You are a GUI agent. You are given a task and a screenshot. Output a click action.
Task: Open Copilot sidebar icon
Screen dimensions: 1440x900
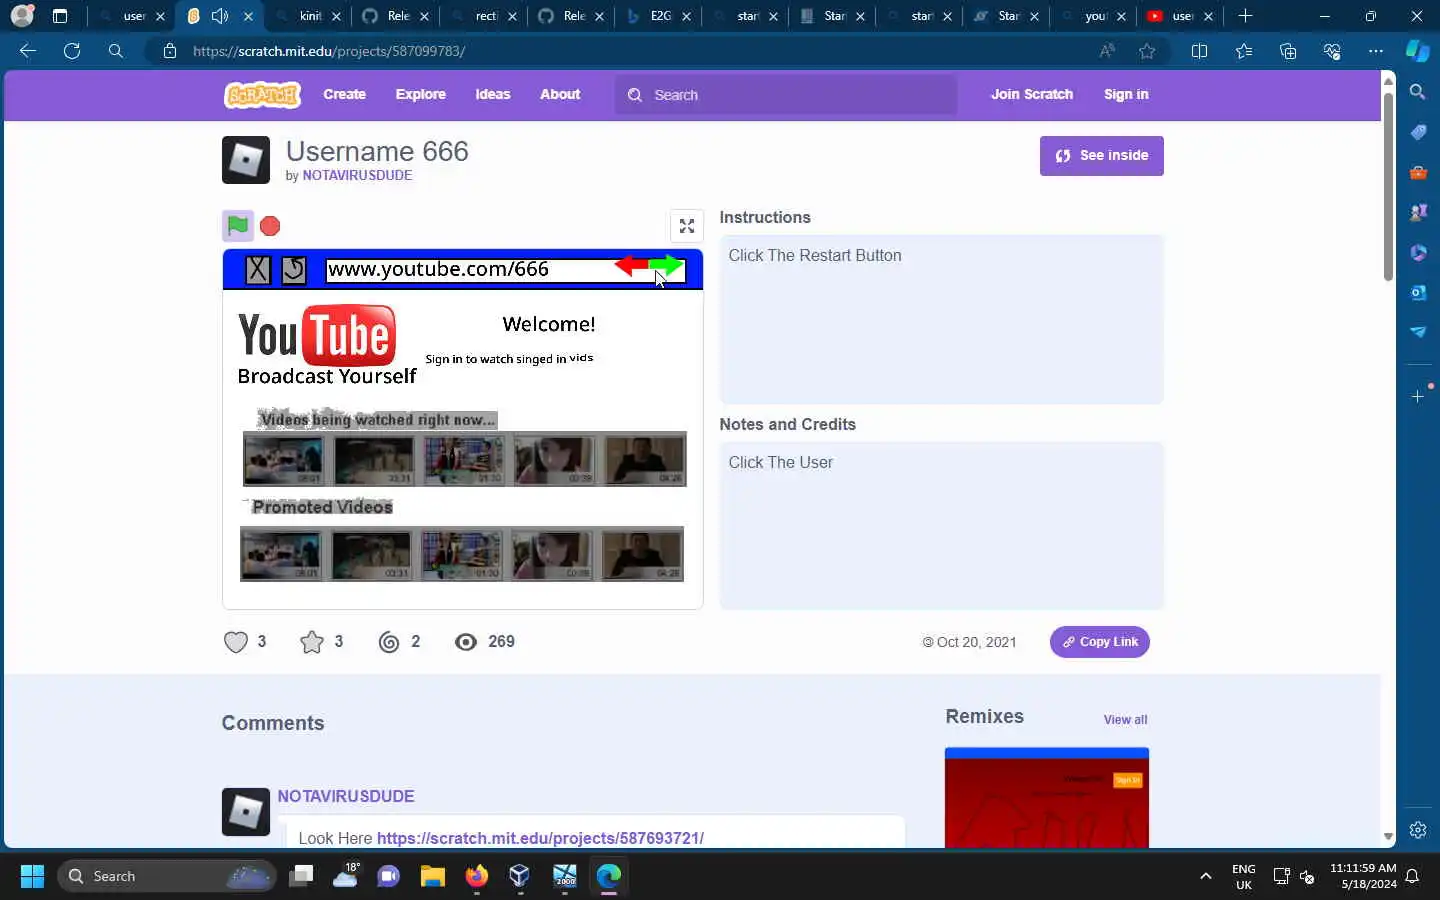[x=1418, y=50]
